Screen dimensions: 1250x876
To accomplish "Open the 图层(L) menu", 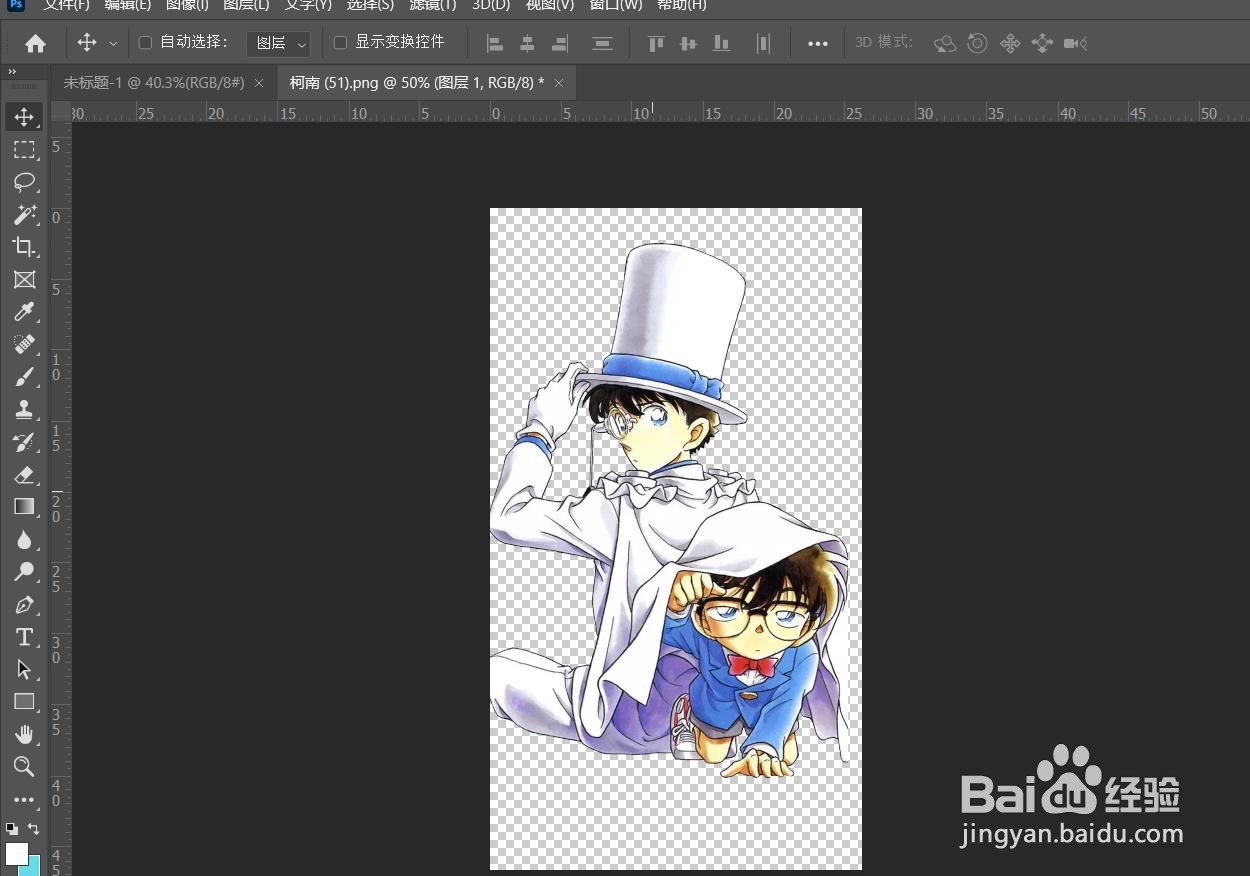I will point(246,5).
